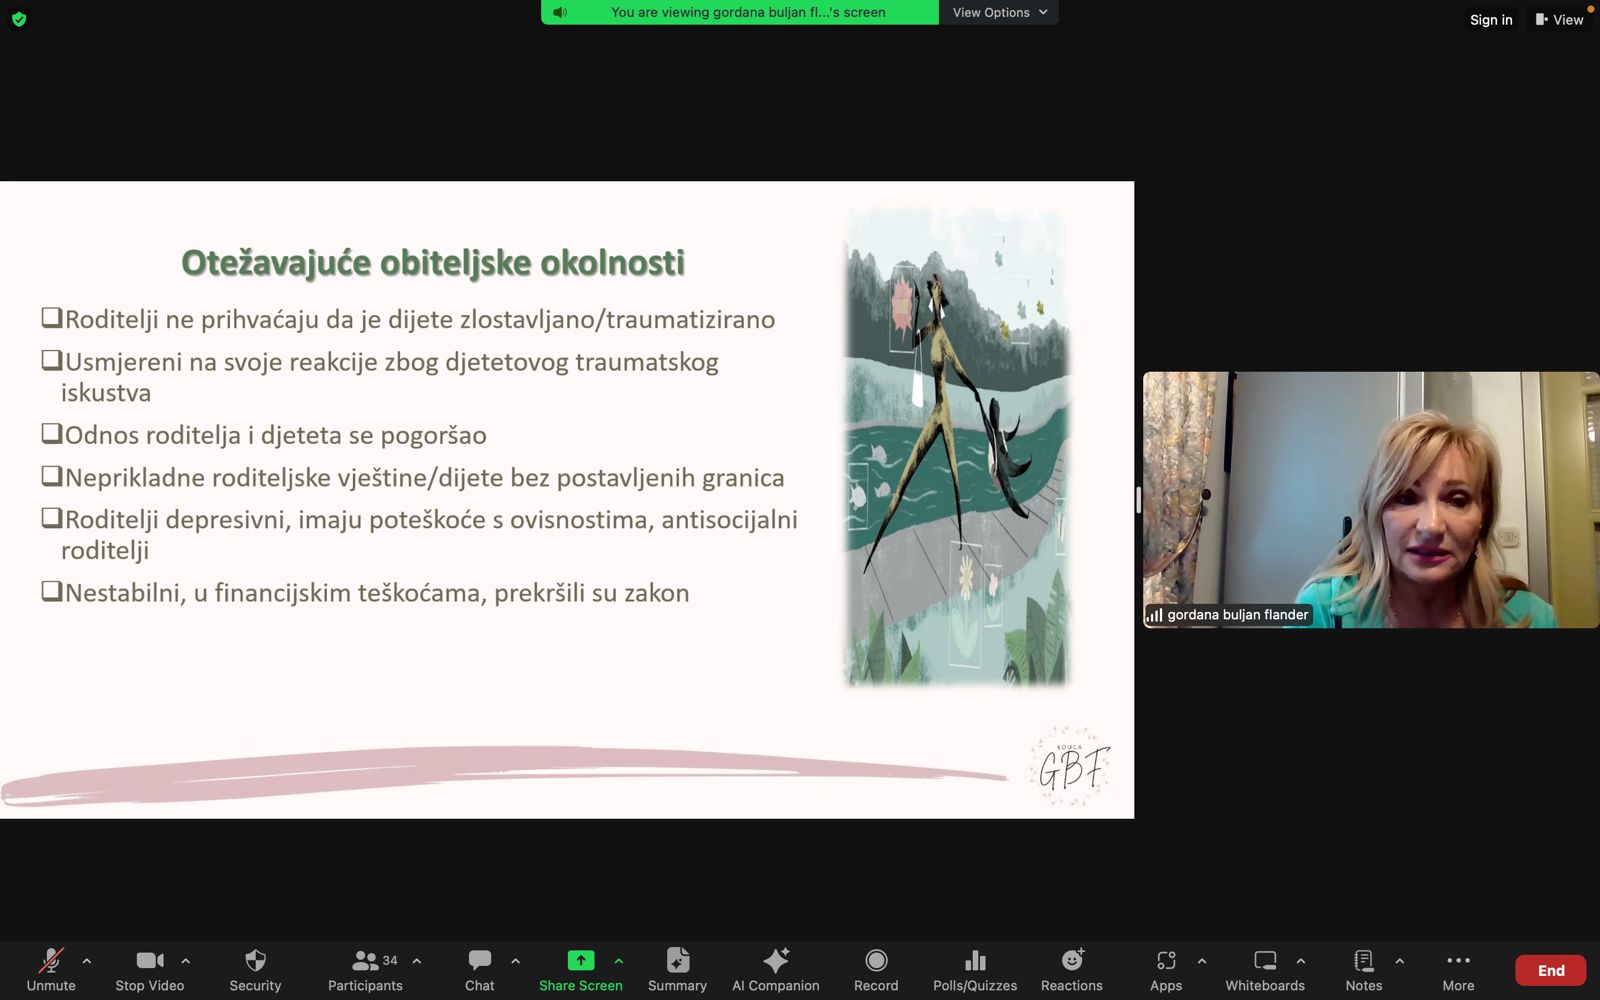Open the Summary tool
Image resolution: width=1600 pixels, height=1000 pixels.
pyautogui.click(x=677, y=969)
